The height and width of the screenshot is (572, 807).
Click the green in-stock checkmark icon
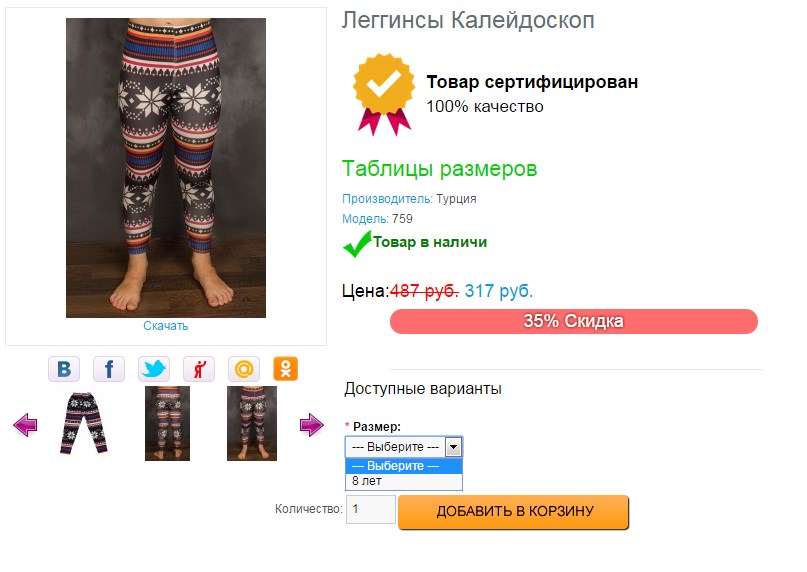pyautogui.click(x=357, y=244)
